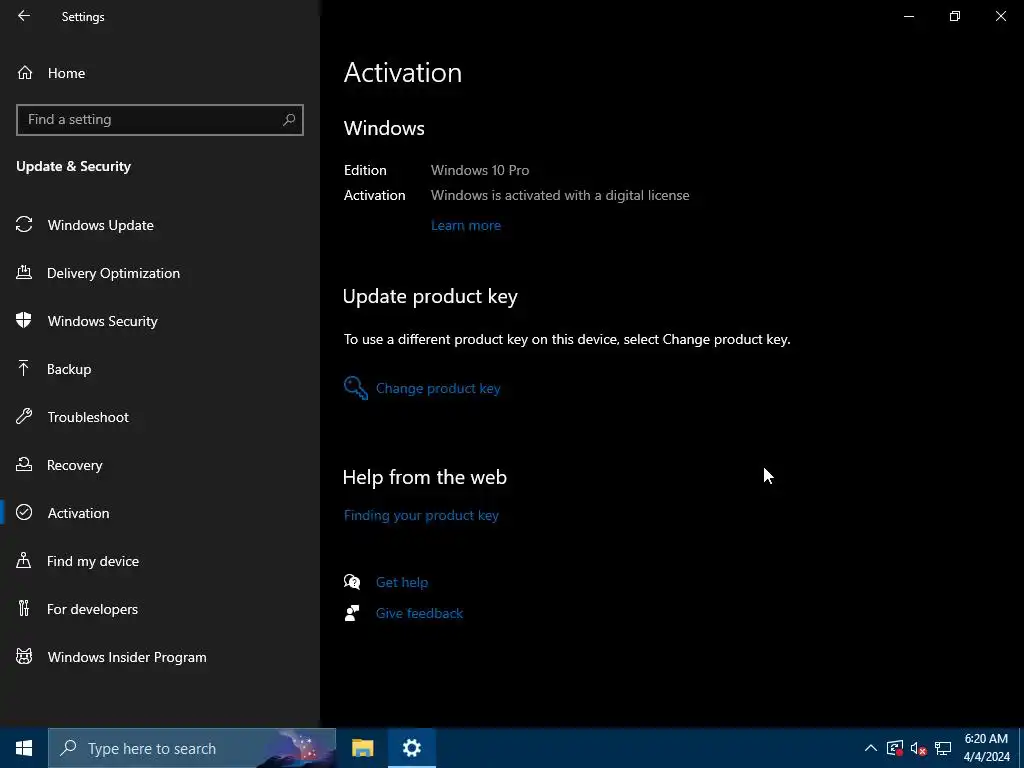
Task: Open the taskbar clock showing 6:20 AM
Action: point(986,748)
